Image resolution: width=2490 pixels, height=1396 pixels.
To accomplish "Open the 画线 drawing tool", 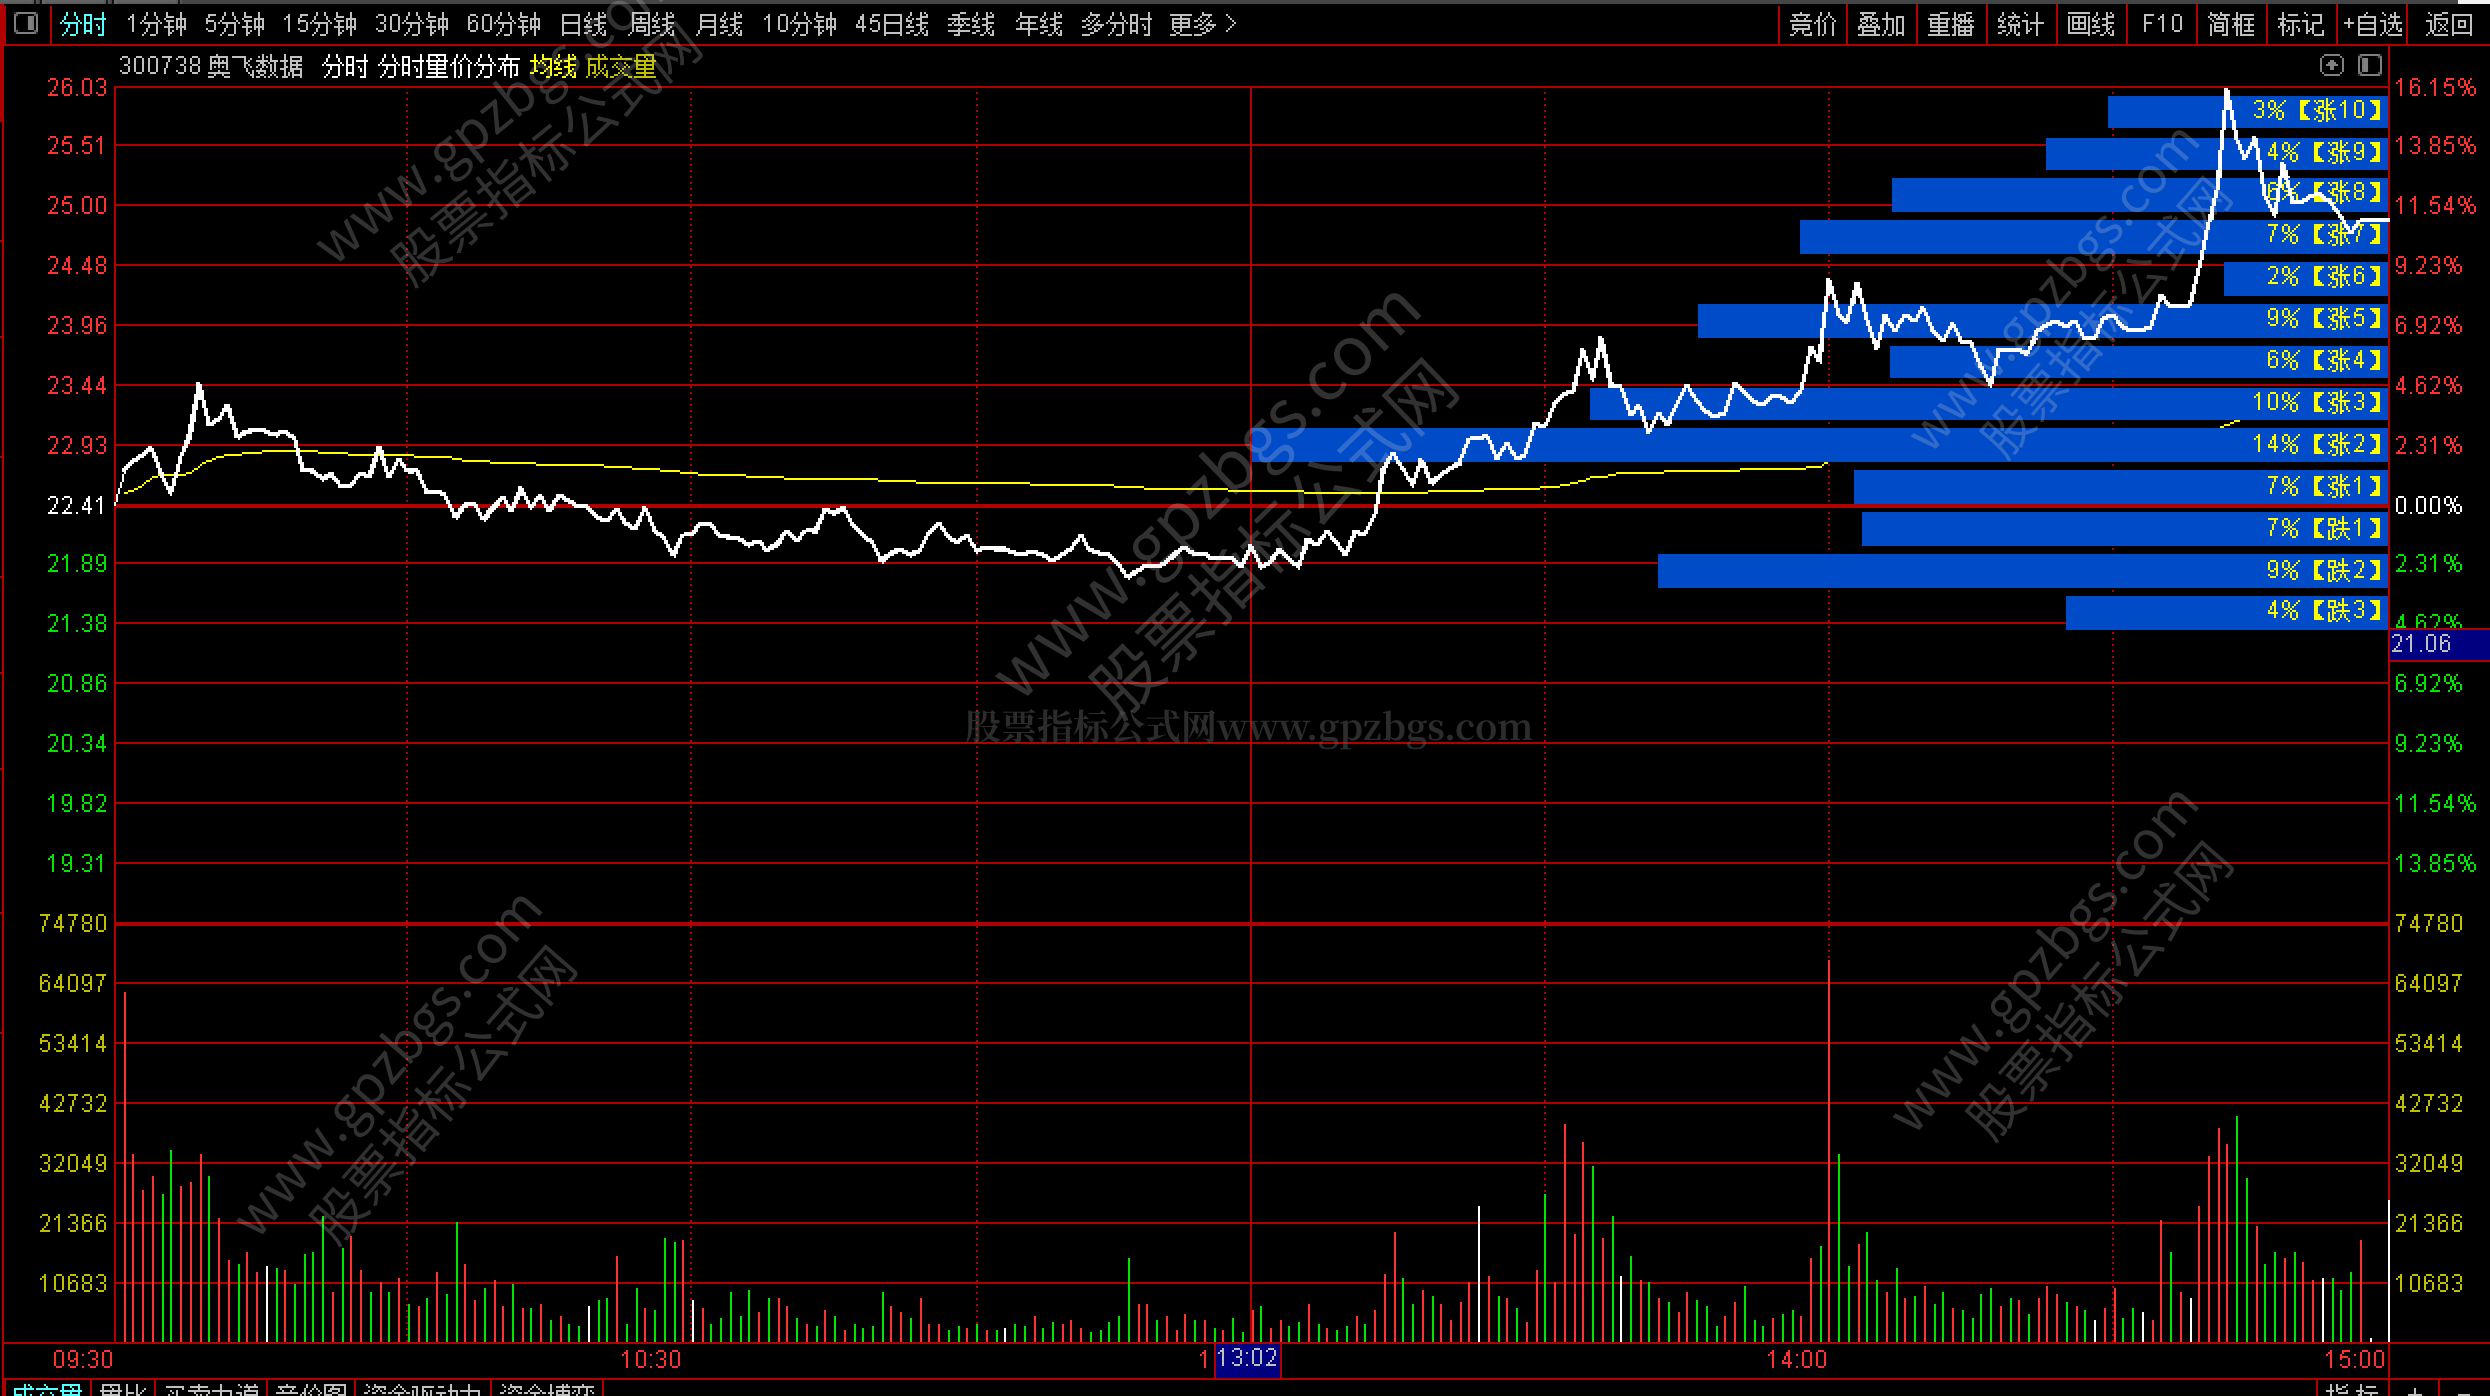I will 2091,24.
